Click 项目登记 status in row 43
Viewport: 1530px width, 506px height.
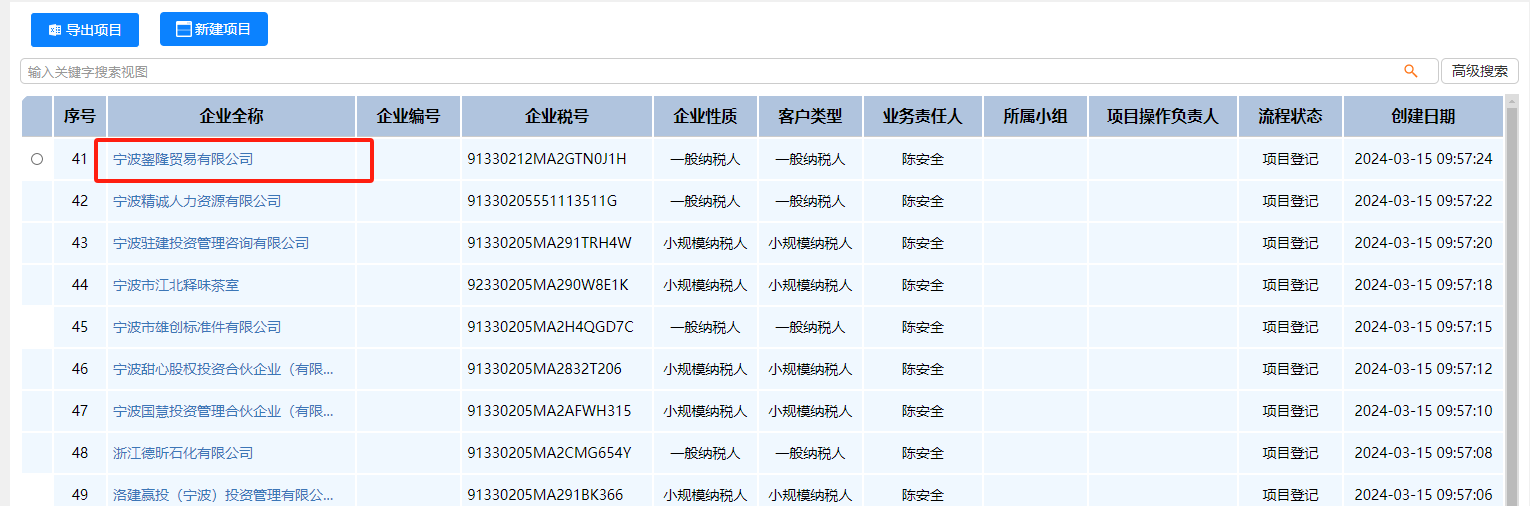(1290, 243)
